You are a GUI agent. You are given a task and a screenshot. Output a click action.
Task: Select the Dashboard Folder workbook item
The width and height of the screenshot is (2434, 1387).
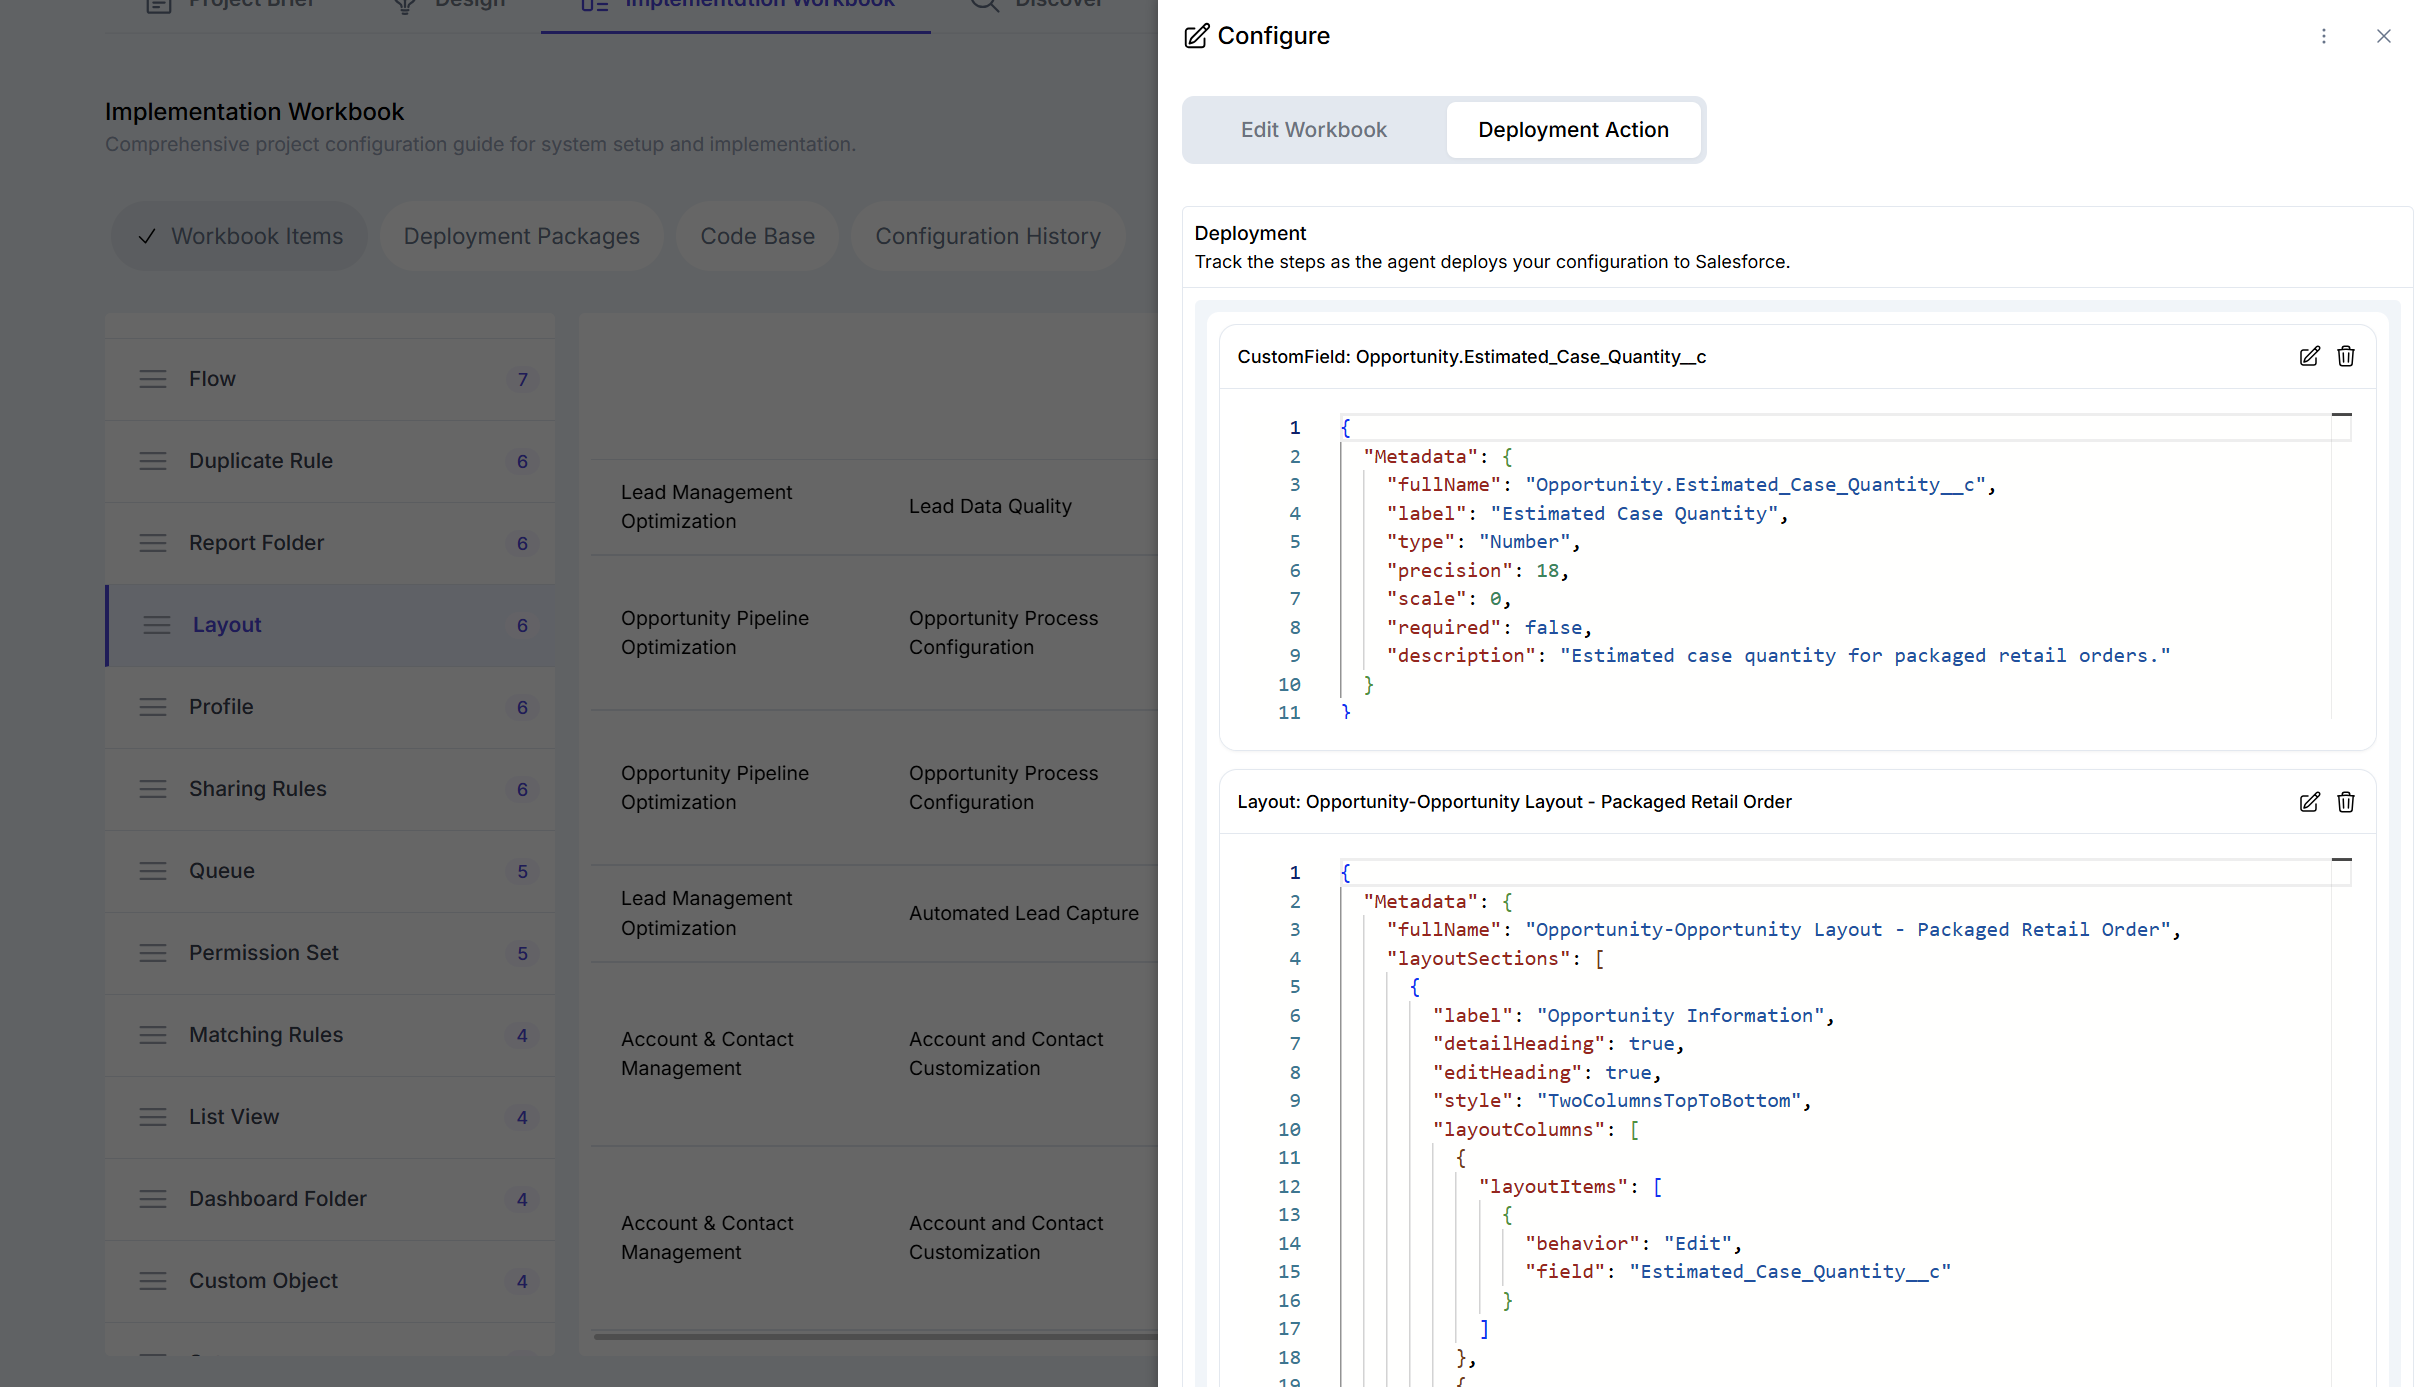330,1199
